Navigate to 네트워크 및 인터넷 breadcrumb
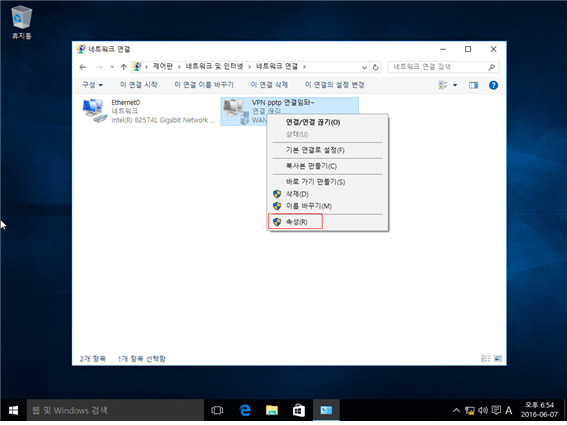 click(x=214, y=67)
